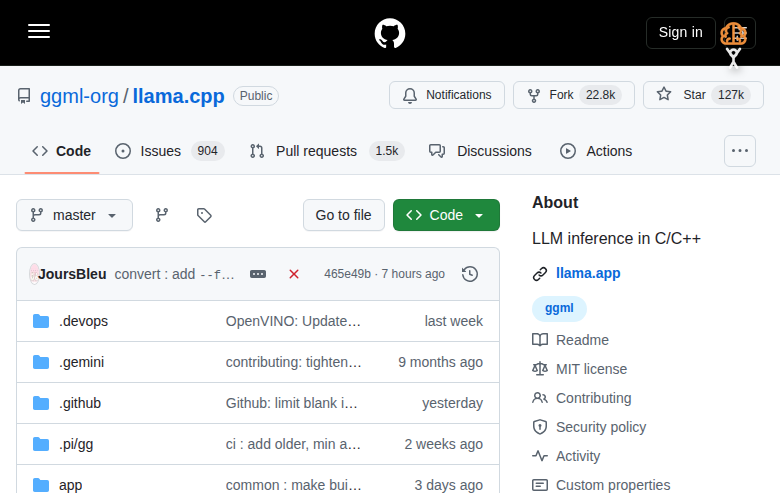
Task: Open the app folder
Action: [71, 485]
